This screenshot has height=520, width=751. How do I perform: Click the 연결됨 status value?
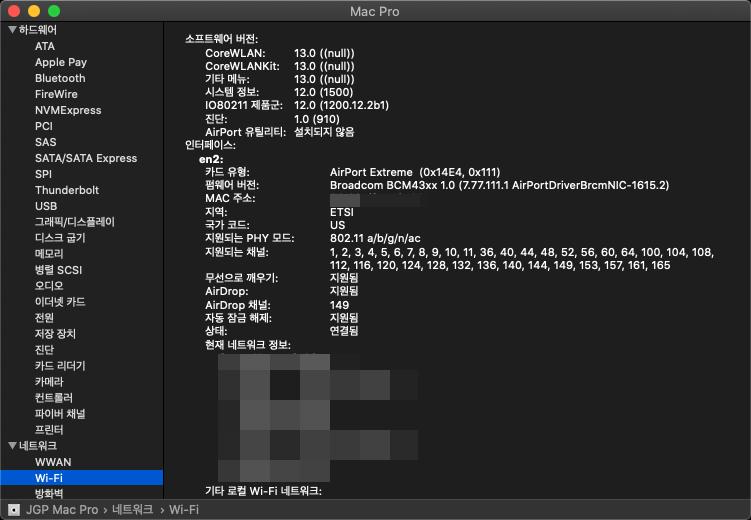click(344, 331)
